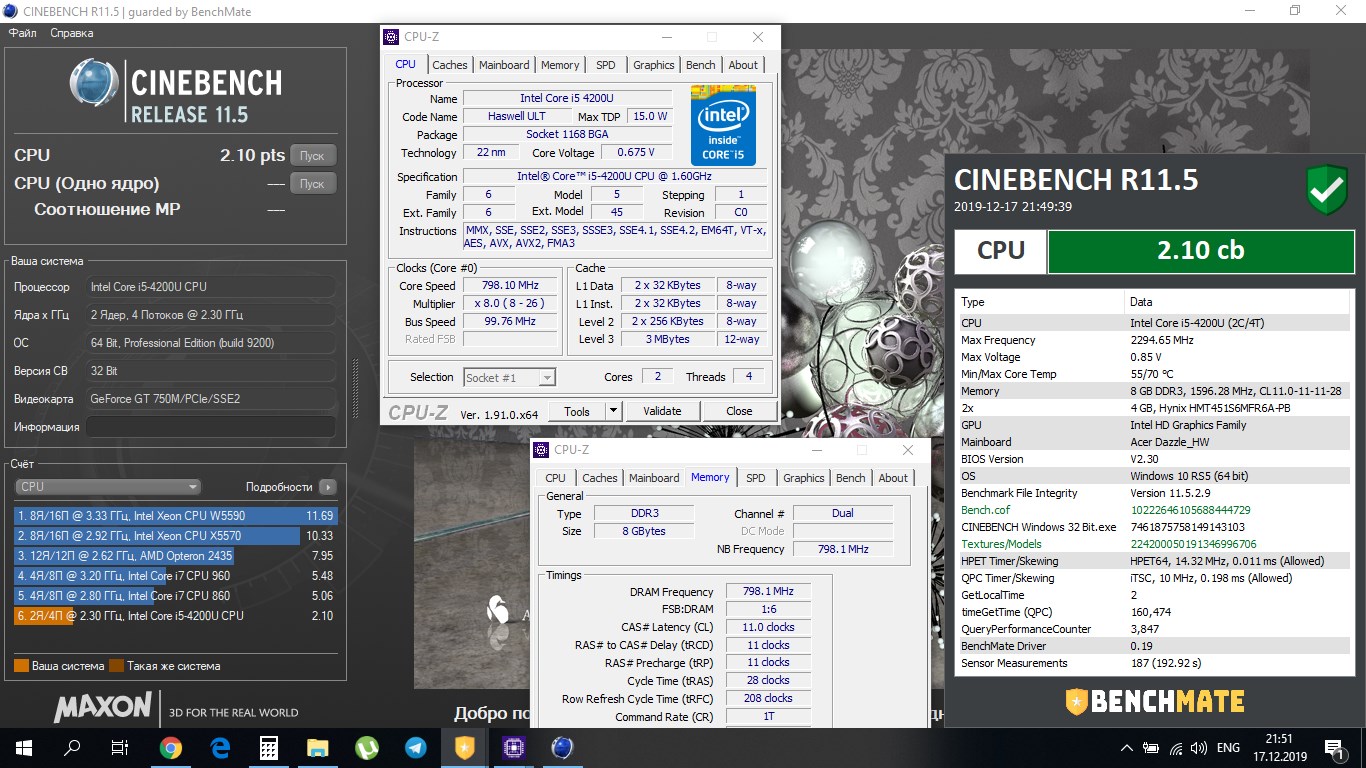Select Bench tab in lower CPU-Z window
Screen dimensions: 1366x768
(851, 478)
